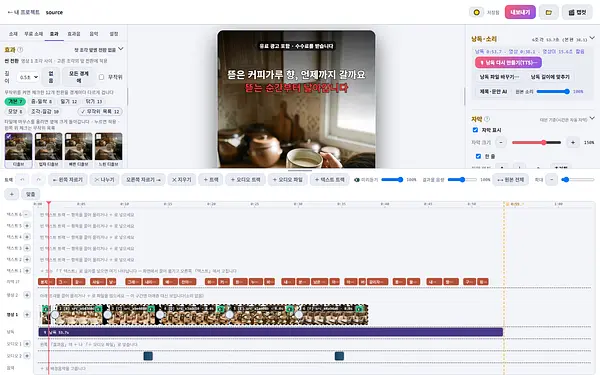600x375 pixels.
Task: Switch to the 음악 tab
Action: pyautogui.click(x=94, y=34)
